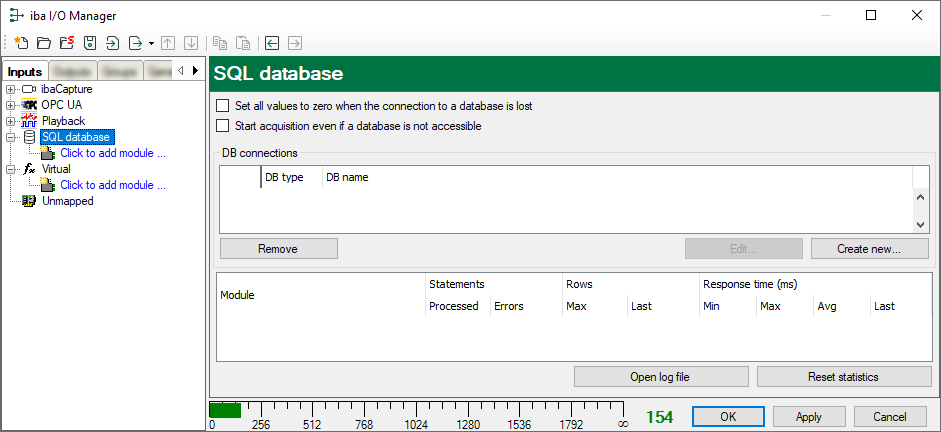Click the Min response time header
Image resolution: width=941 pixels, height=432 pixels.
coord(727,306)
